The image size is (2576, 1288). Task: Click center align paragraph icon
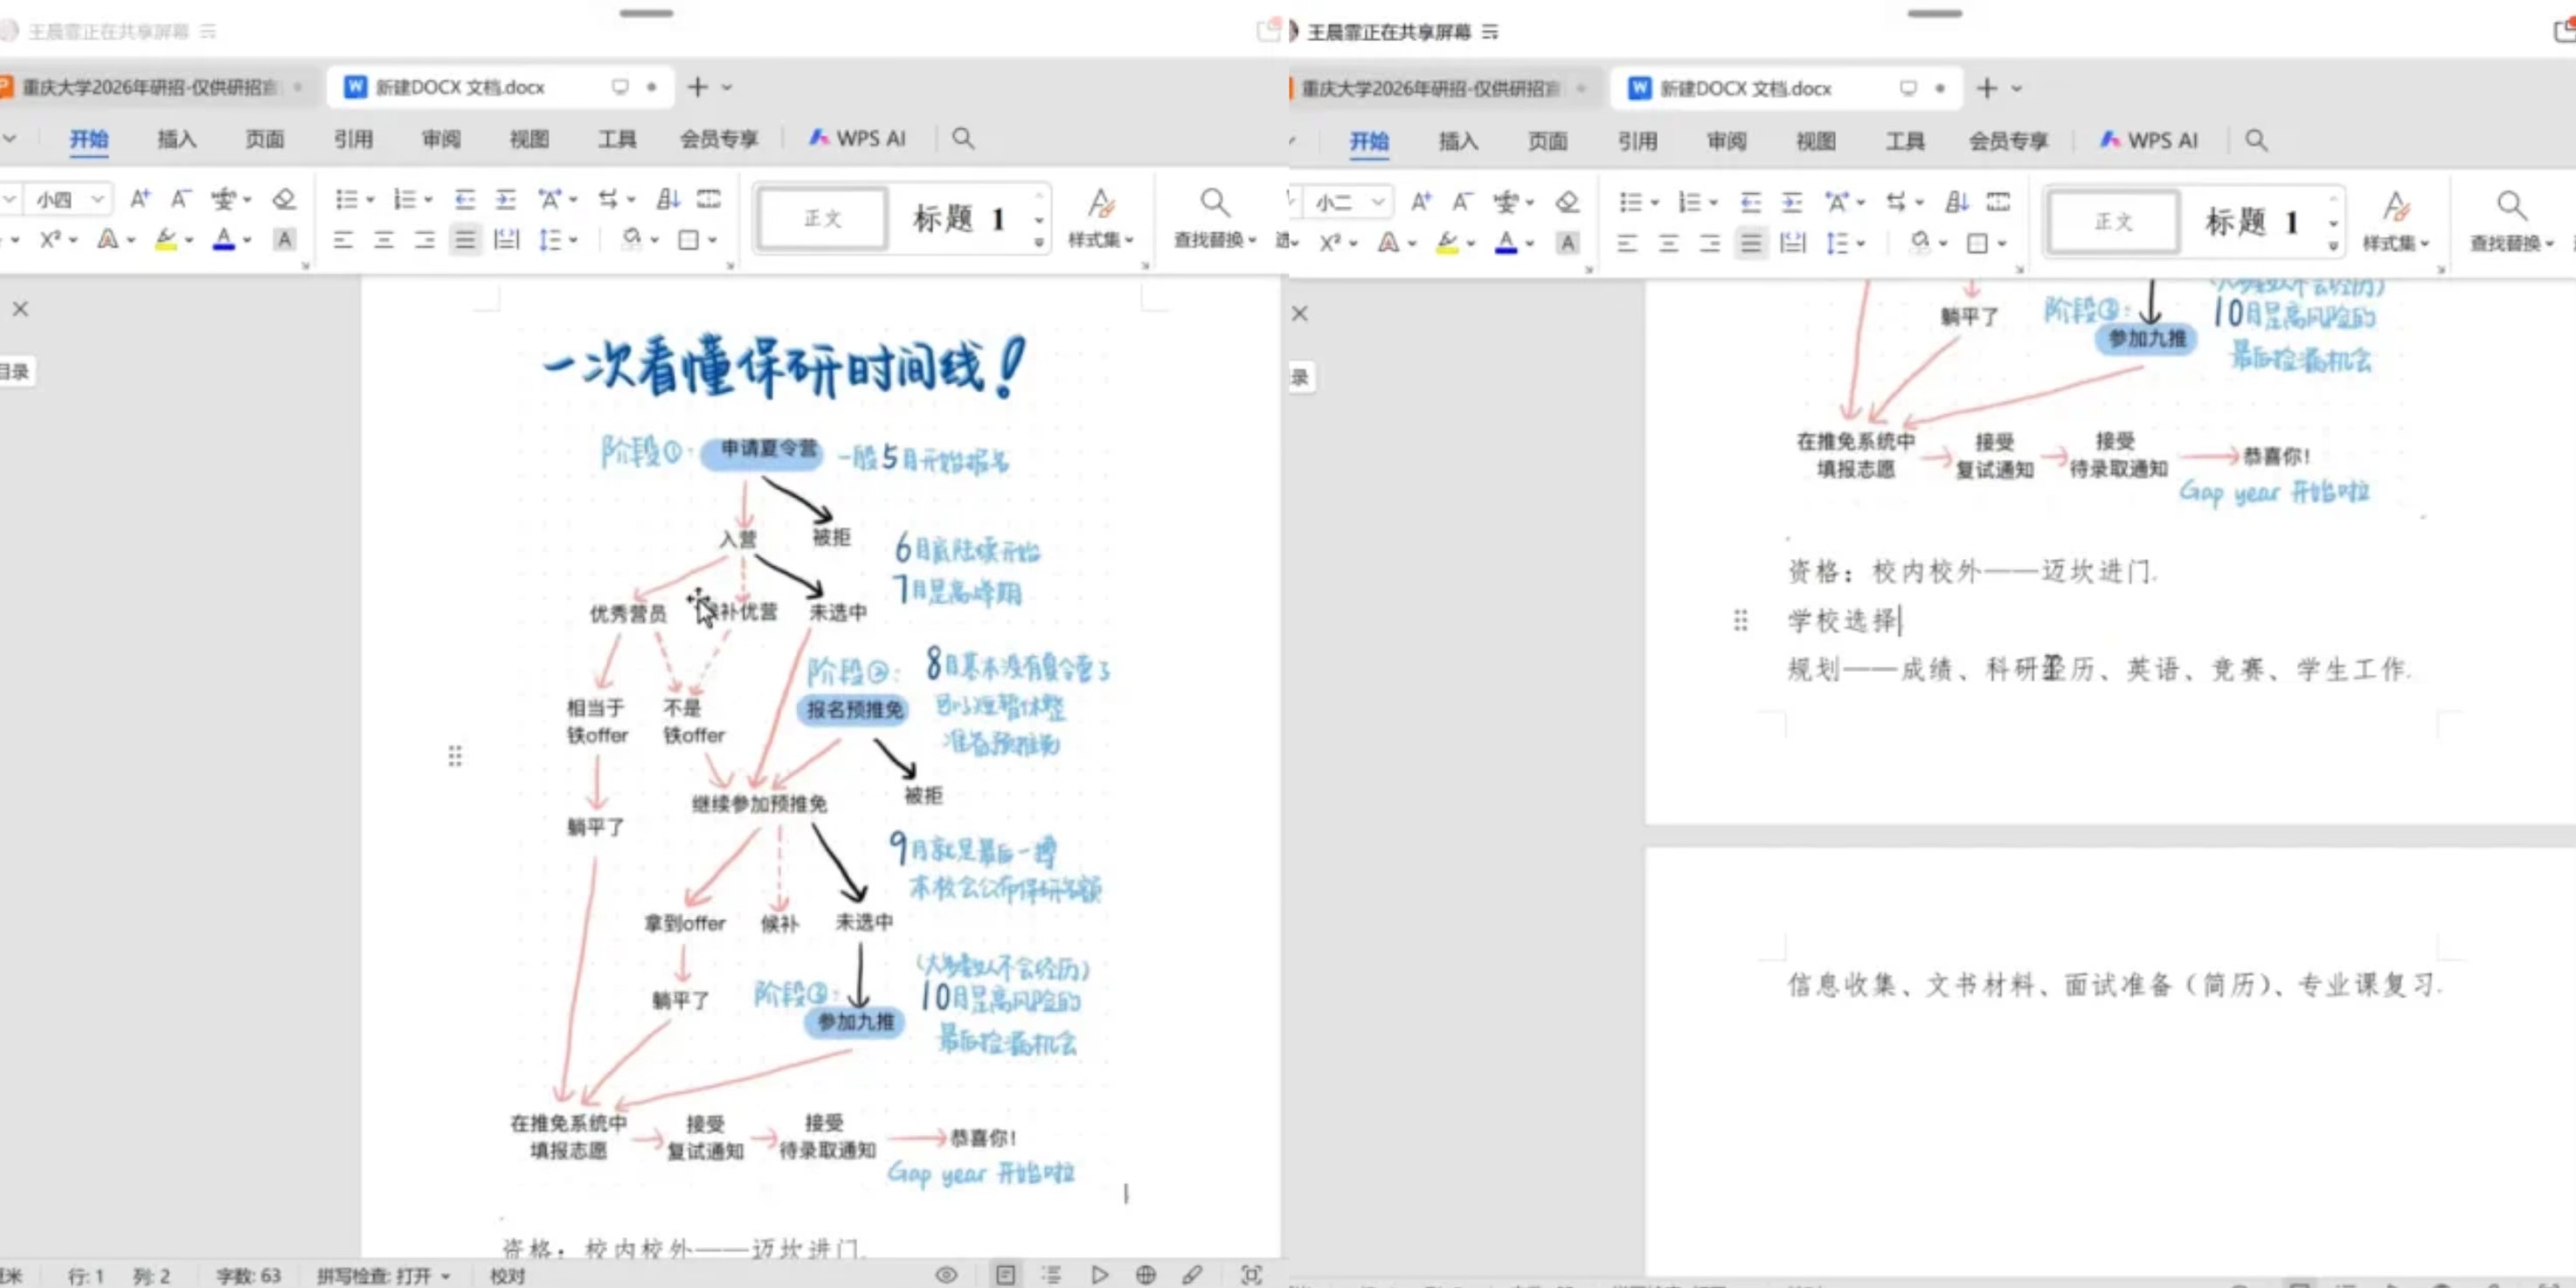point(384,240)
